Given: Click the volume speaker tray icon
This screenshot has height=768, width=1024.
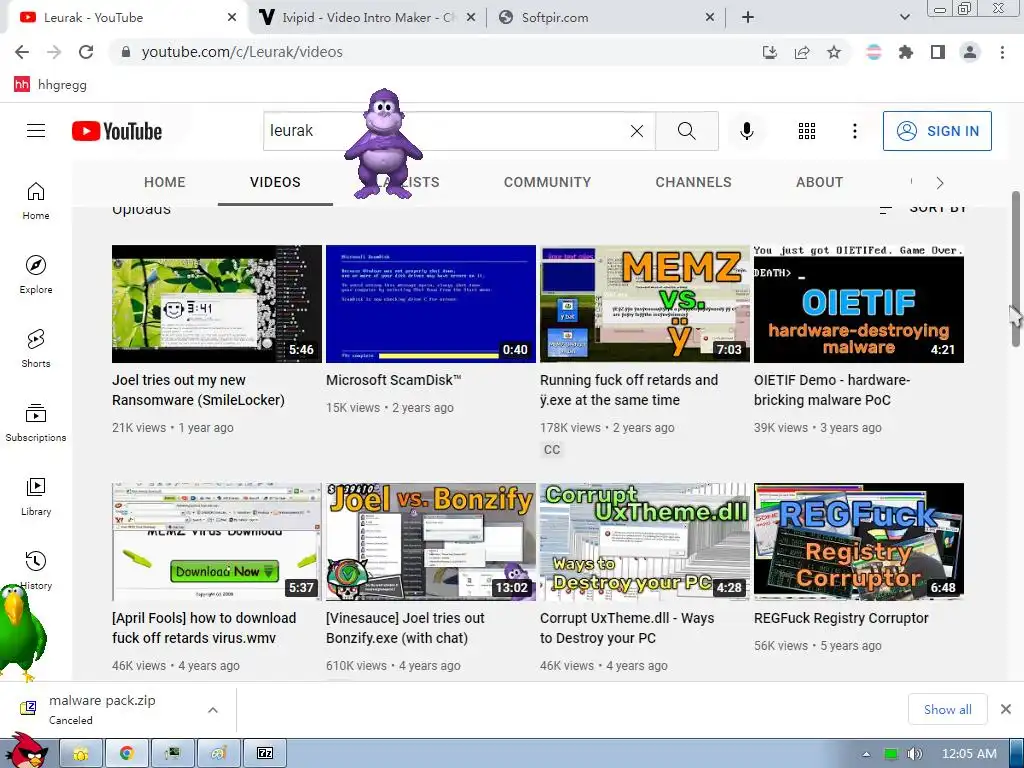Looking at the screenshot, I should (x=914, y=754).
